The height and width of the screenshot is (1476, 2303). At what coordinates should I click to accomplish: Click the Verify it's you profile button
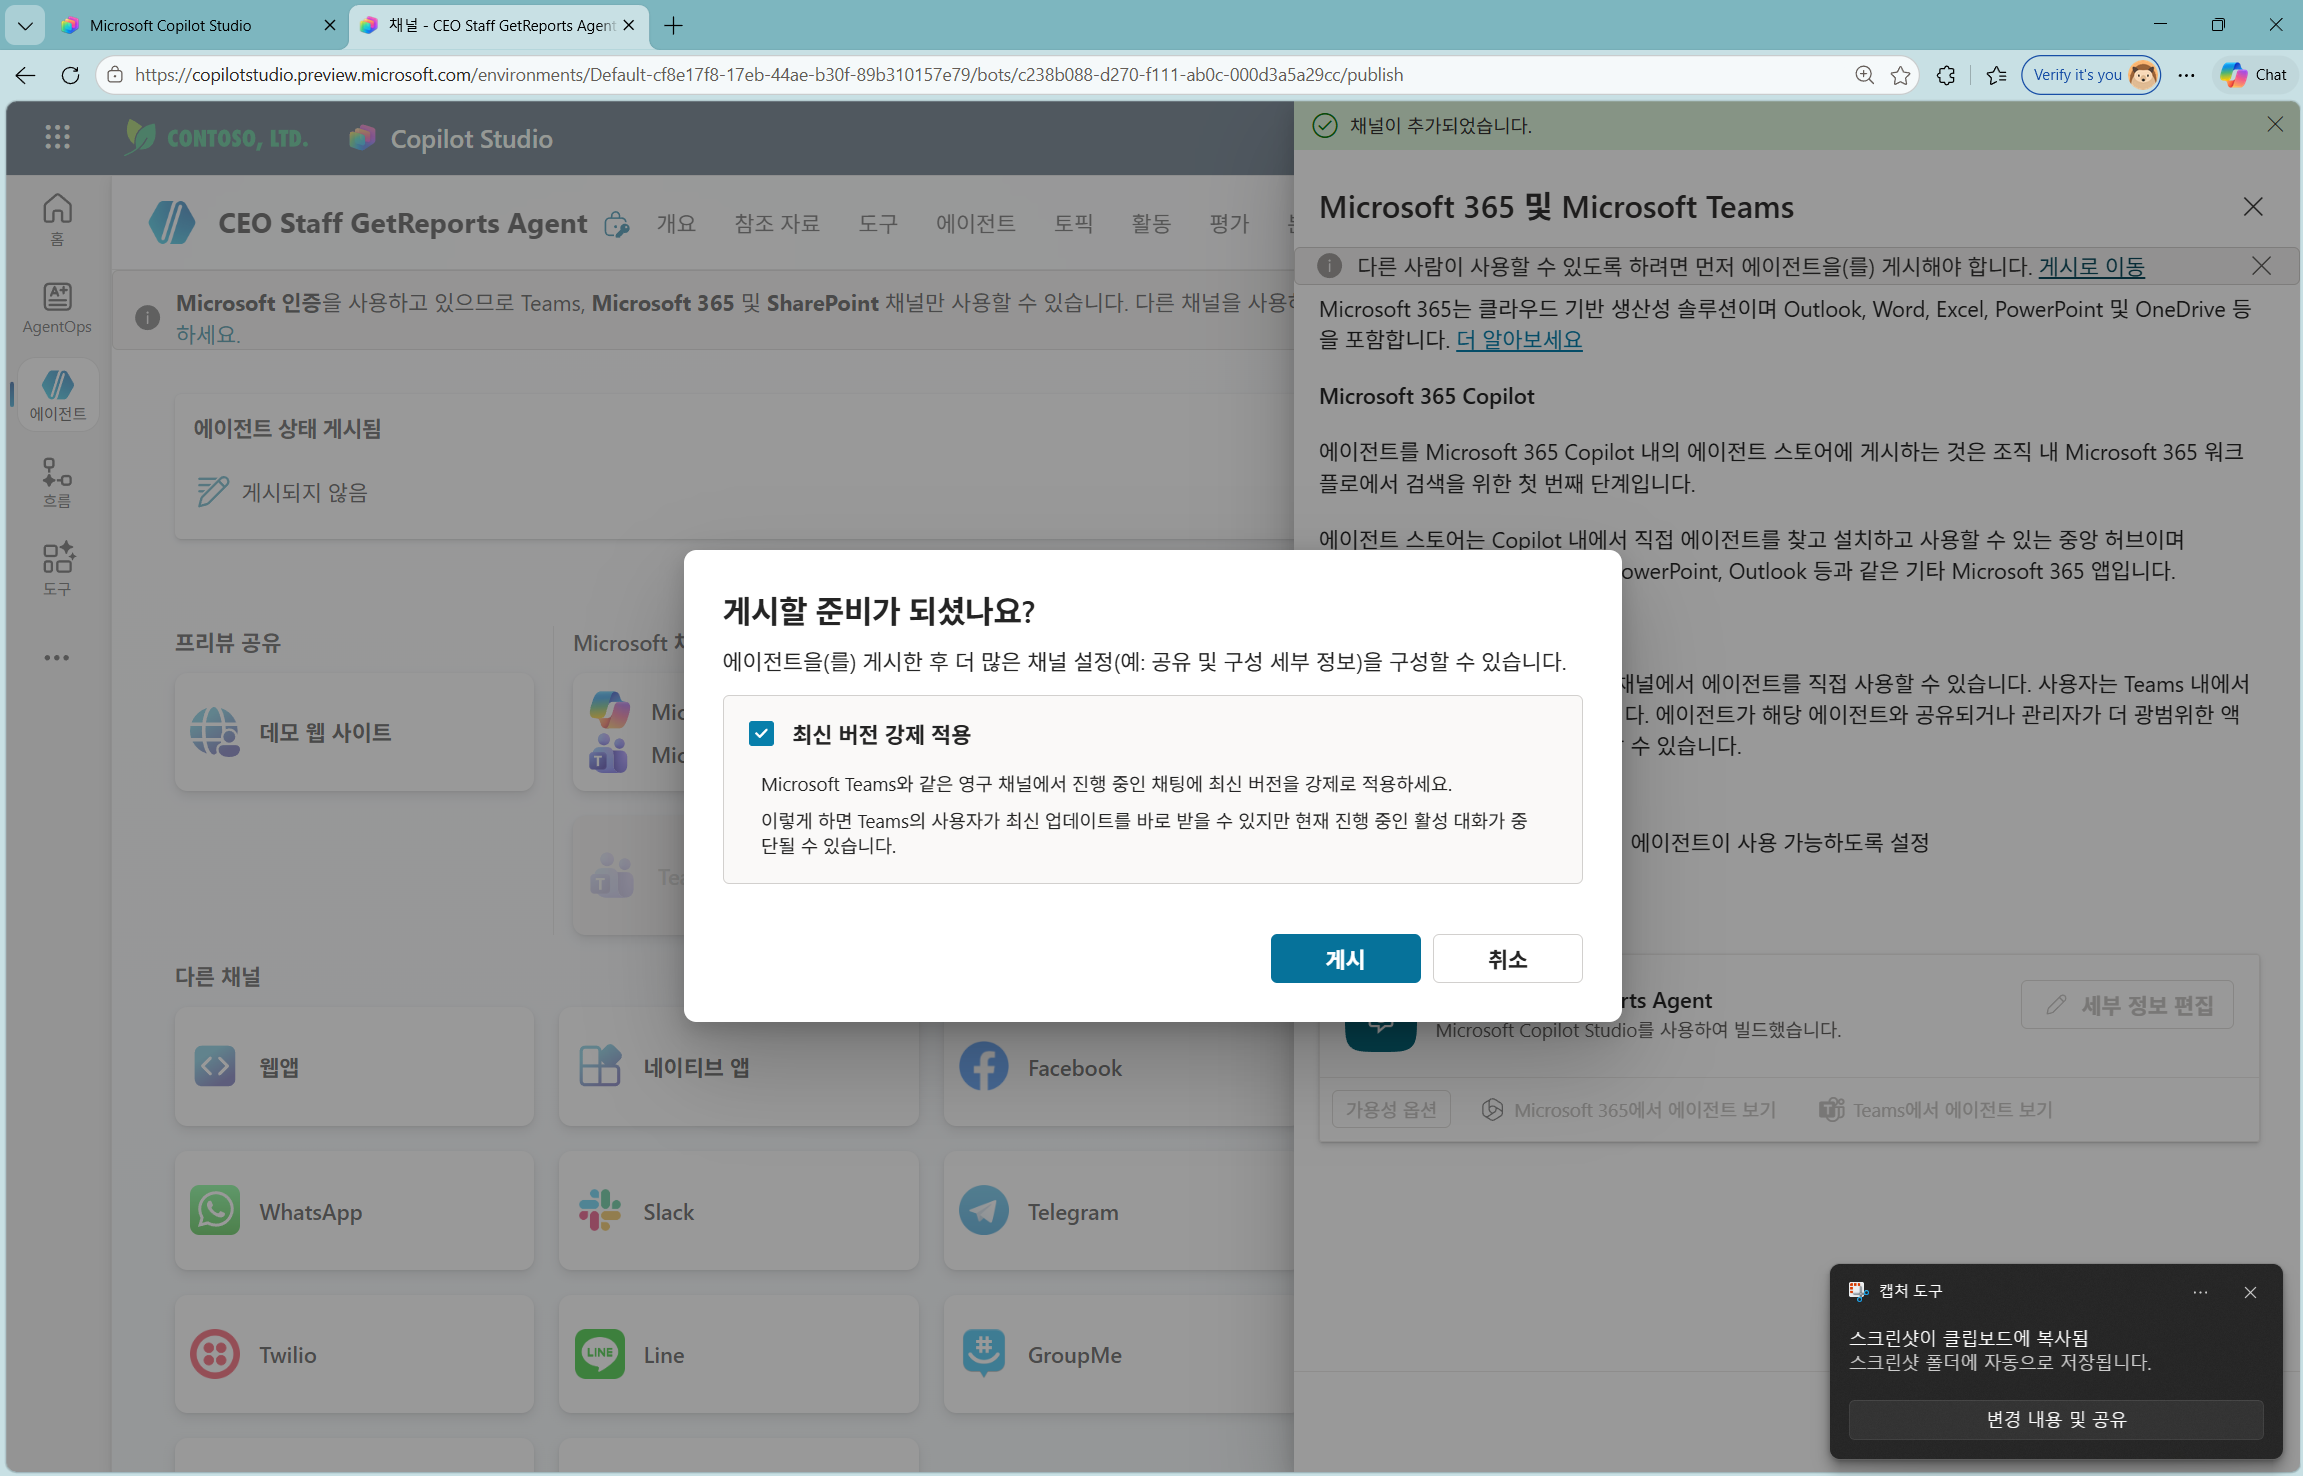[2091, 75]
